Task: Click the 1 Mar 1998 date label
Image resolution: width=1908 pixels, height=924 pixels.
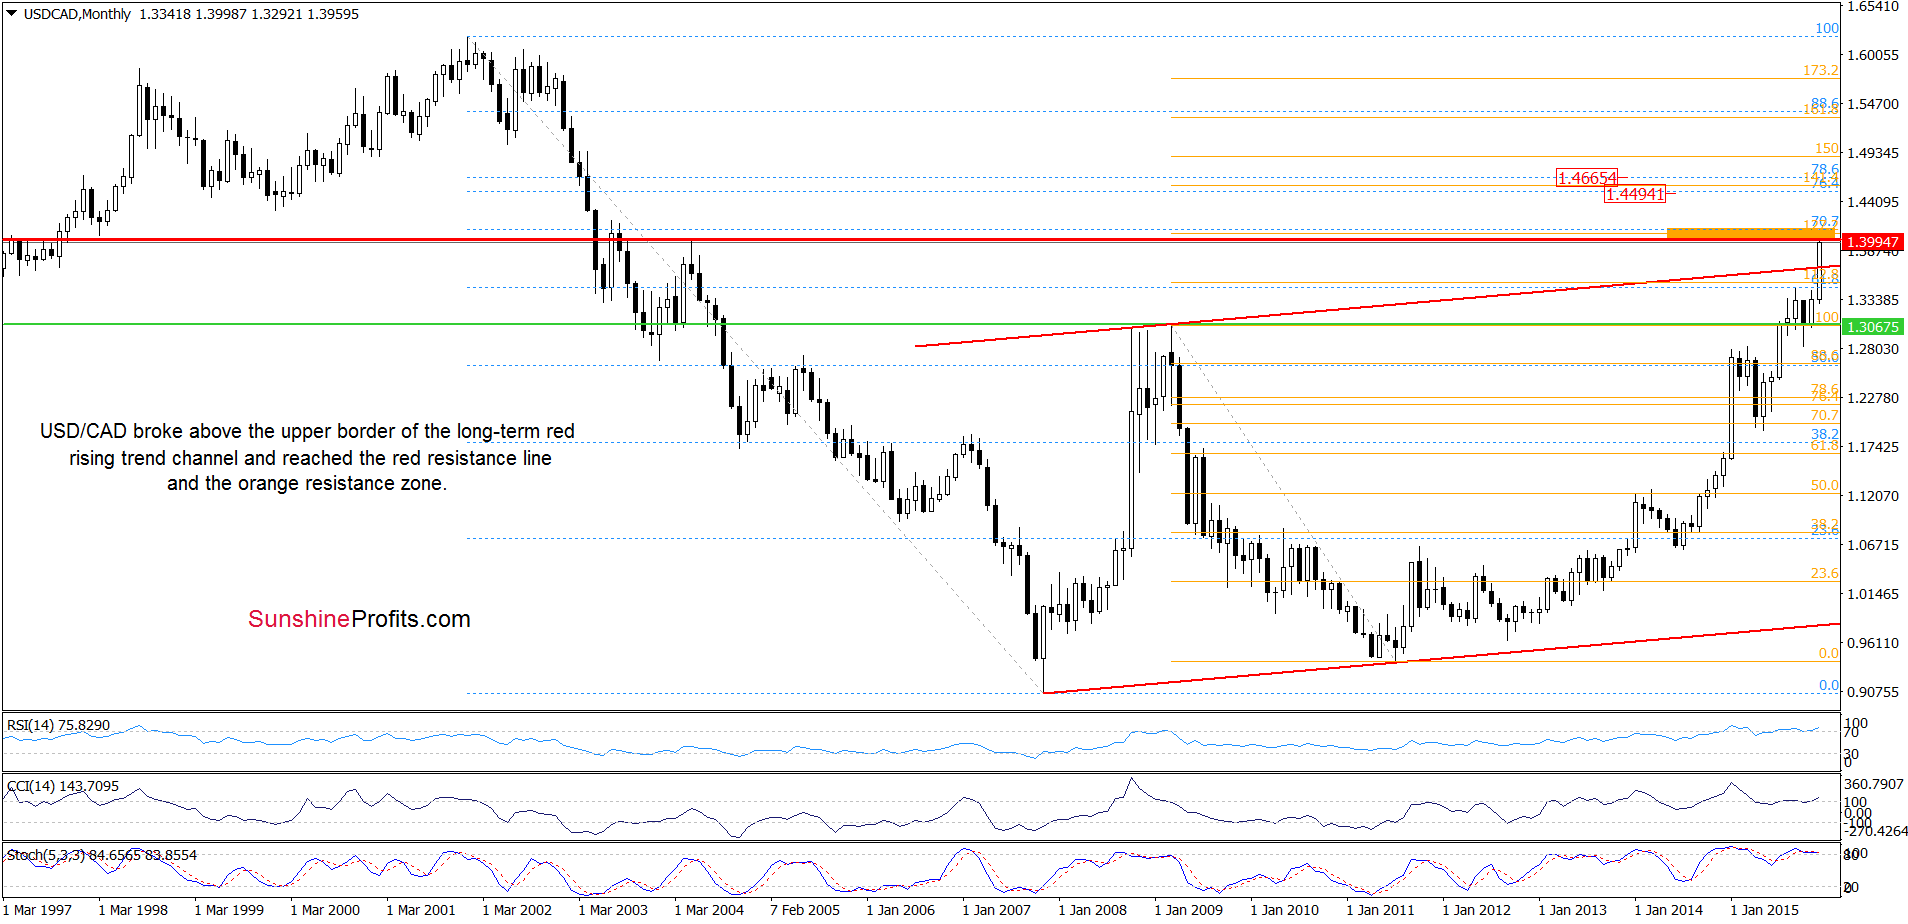Action: coord(133,910)
